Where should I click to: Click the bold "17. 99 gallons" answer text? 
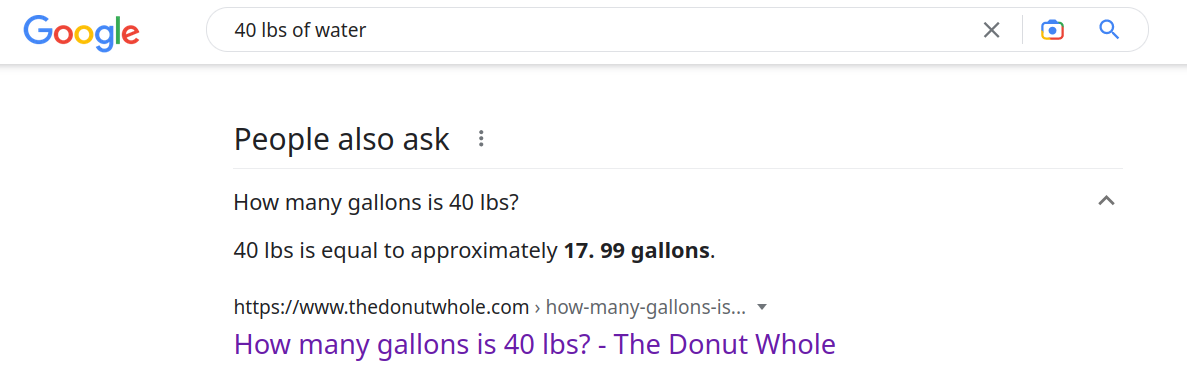click(637, 252)
